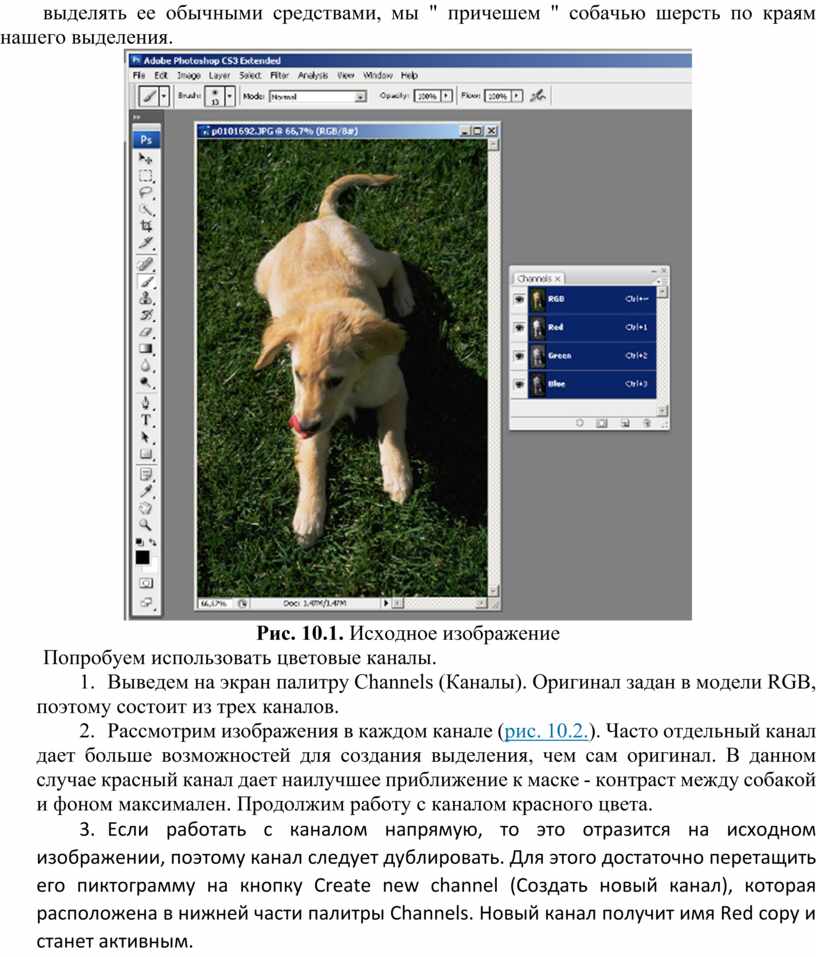Select the Path Selection tool
This screenshot has height=957, width=816.
pos(145,437)
